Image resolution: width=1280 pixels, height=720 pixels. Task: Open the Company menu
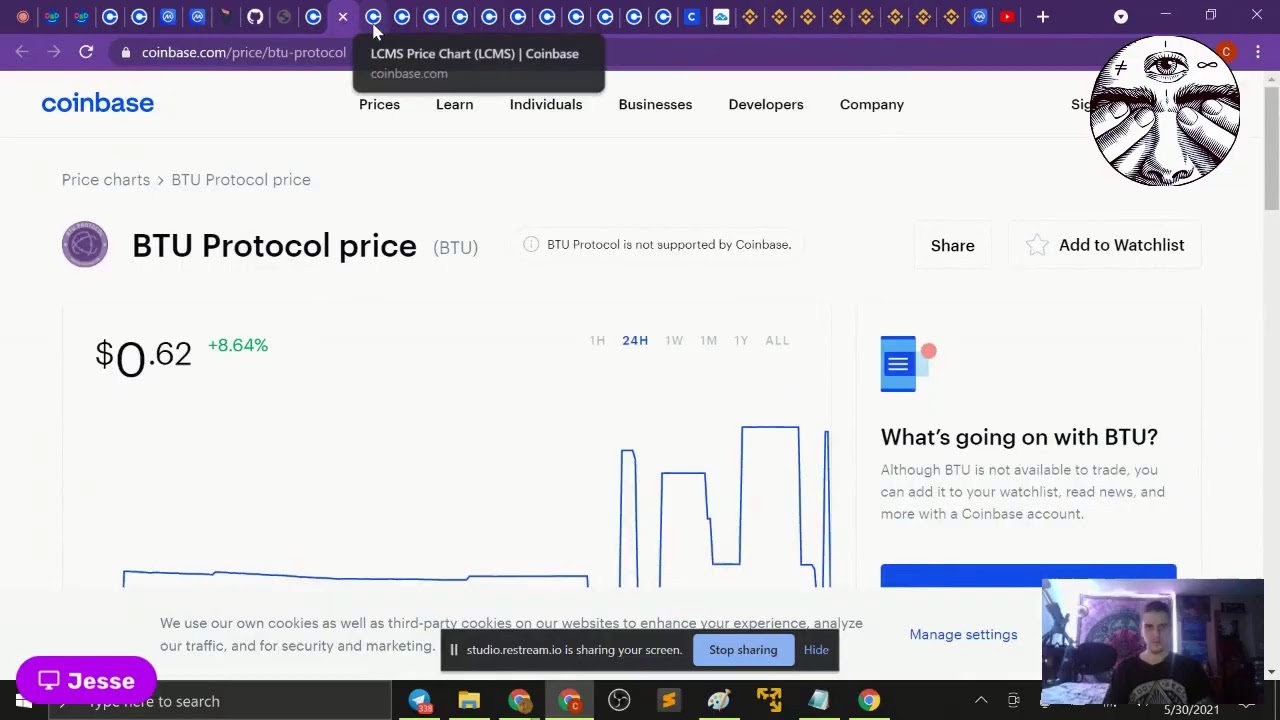point(872,104)
